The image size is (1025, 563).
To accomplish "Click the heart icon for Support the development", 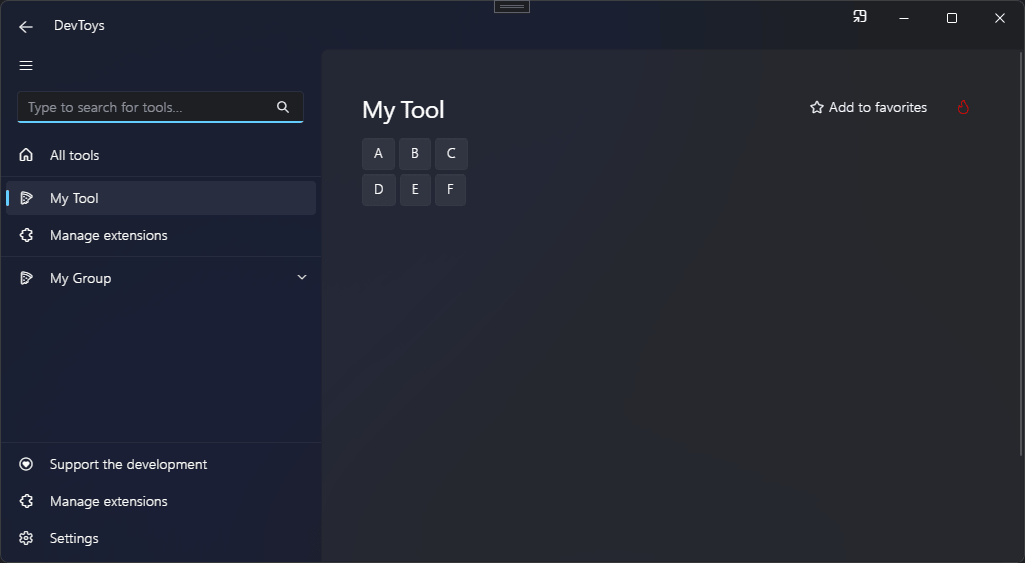I will click(x=27, y=464).
